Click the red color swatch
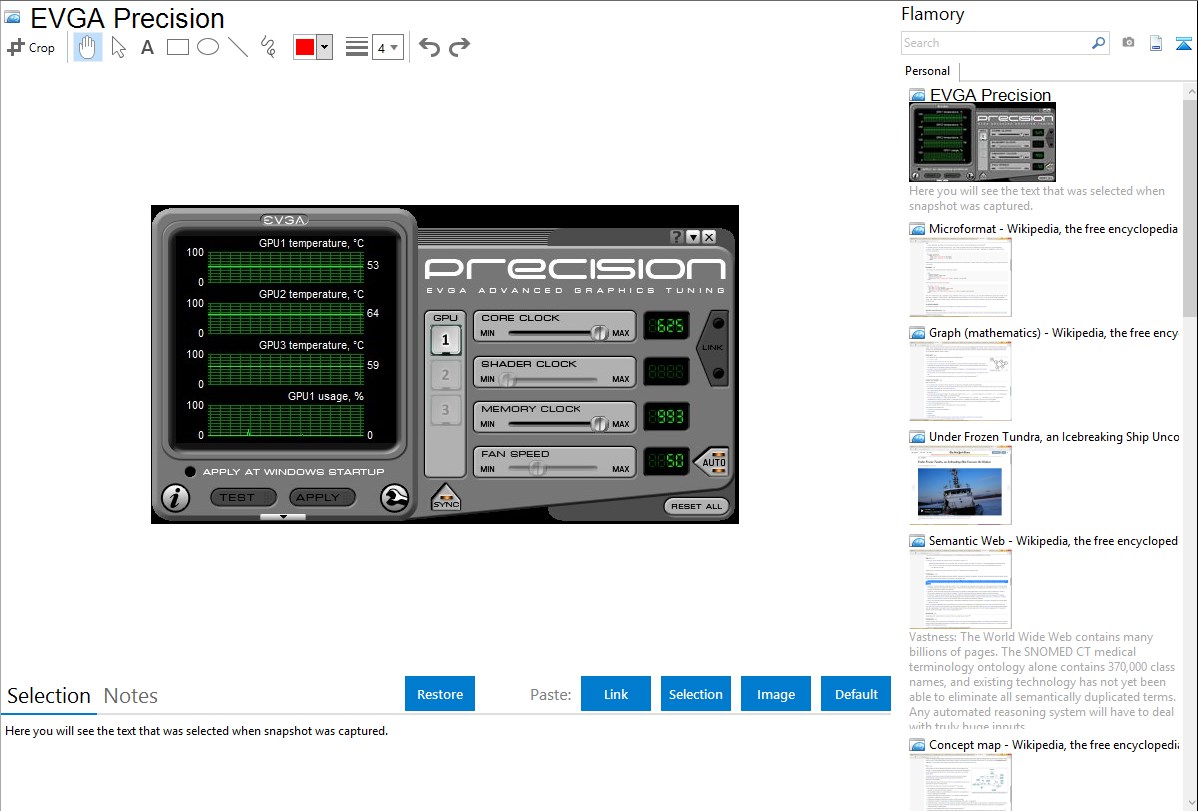This screenshot has height=811, width=1198. 305,47
